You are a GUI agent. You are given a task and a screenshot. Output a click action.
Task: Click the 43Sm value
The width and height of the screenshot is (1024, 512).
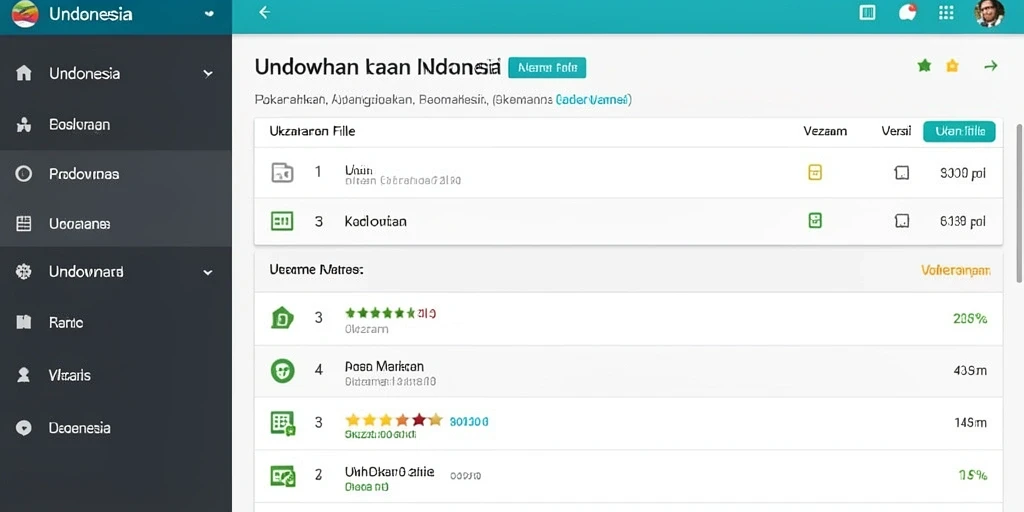[x=970, y=370]
